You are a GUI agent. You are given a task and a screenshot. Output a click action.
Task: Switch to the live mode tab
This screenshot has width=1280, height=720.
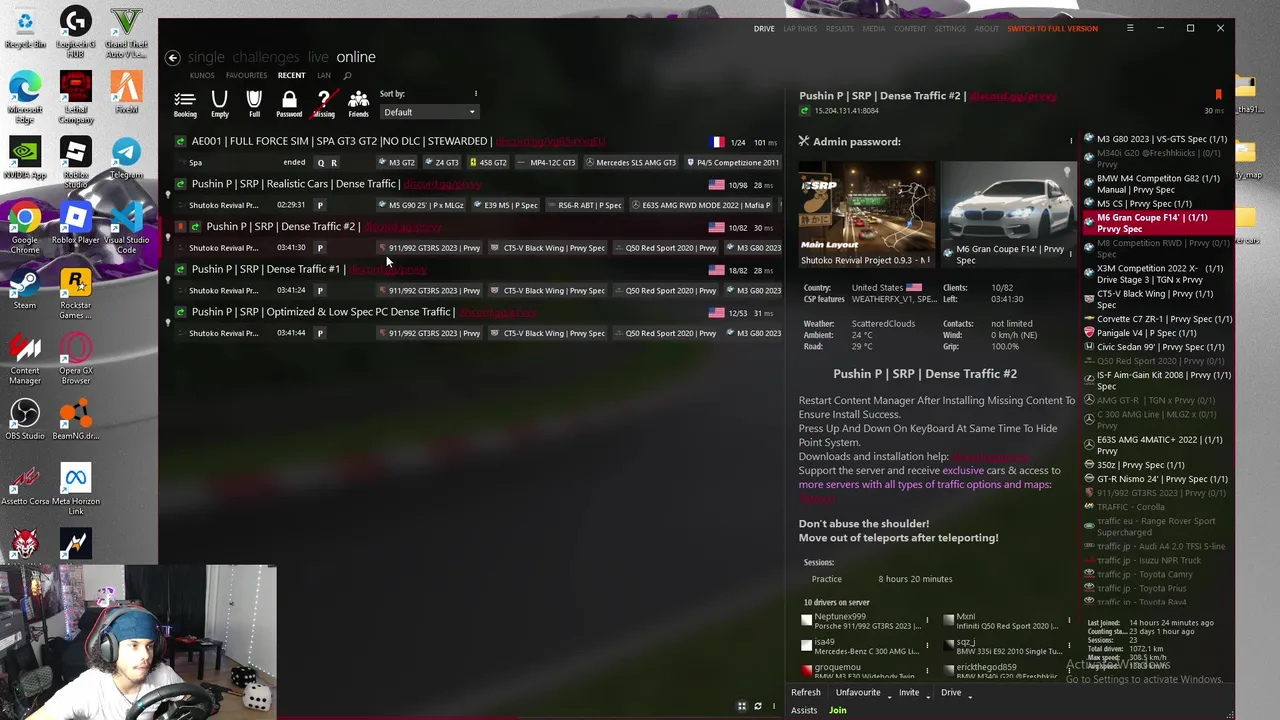coord(318,57)
